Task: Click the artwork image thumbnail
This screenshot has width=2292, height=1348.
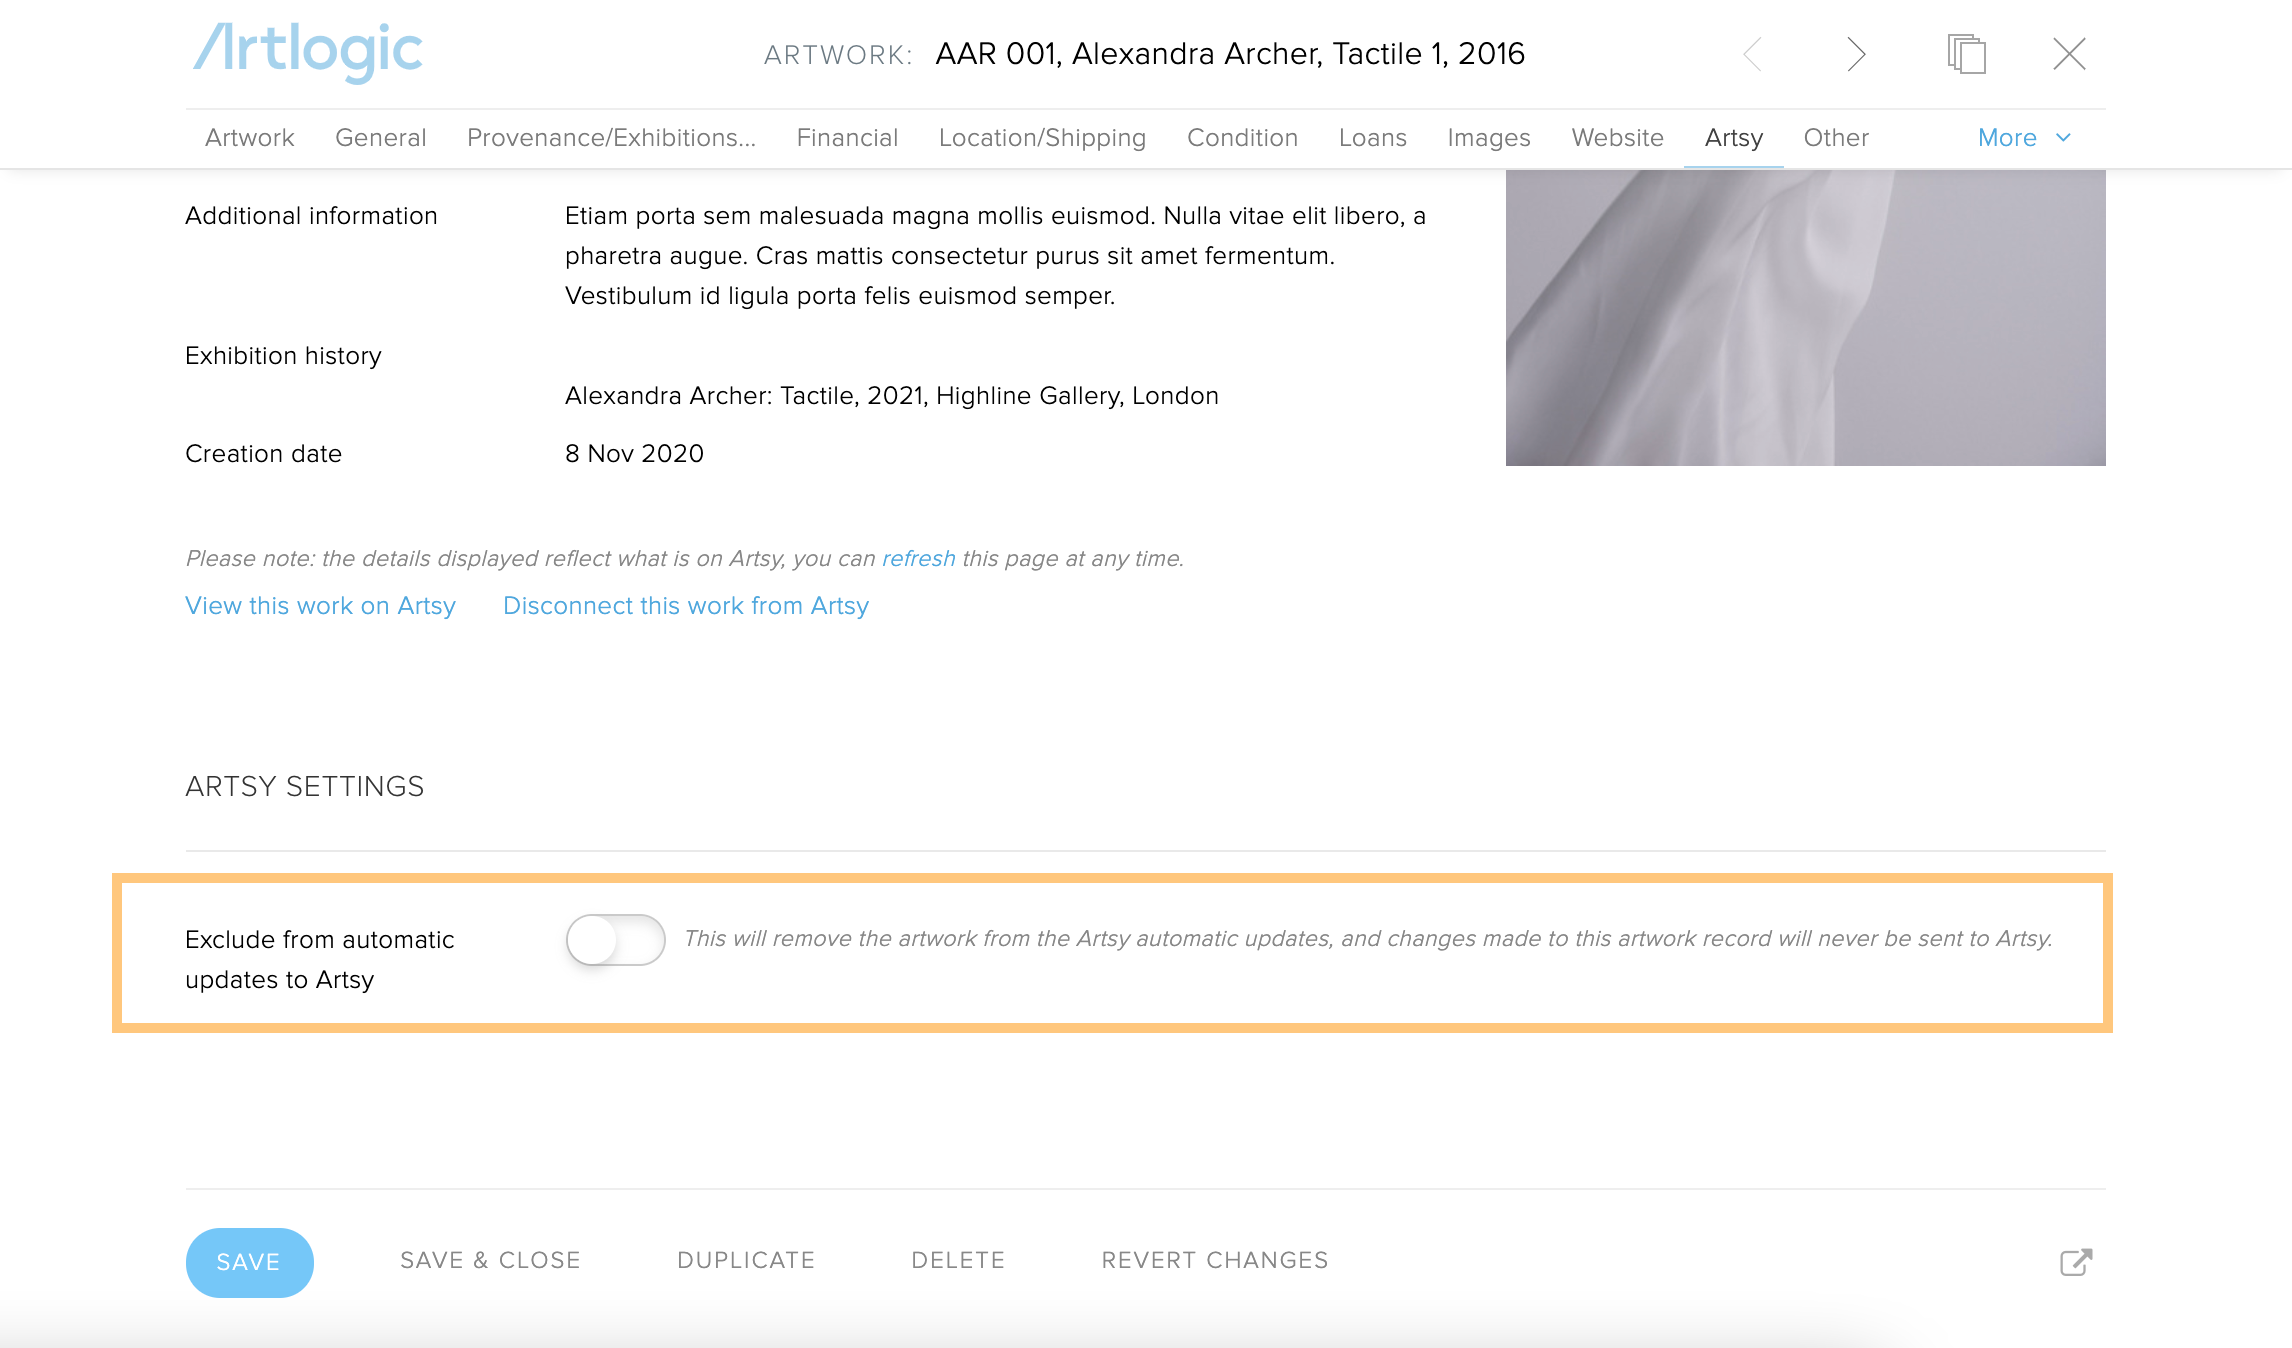Action: [x=1805, y=317]
